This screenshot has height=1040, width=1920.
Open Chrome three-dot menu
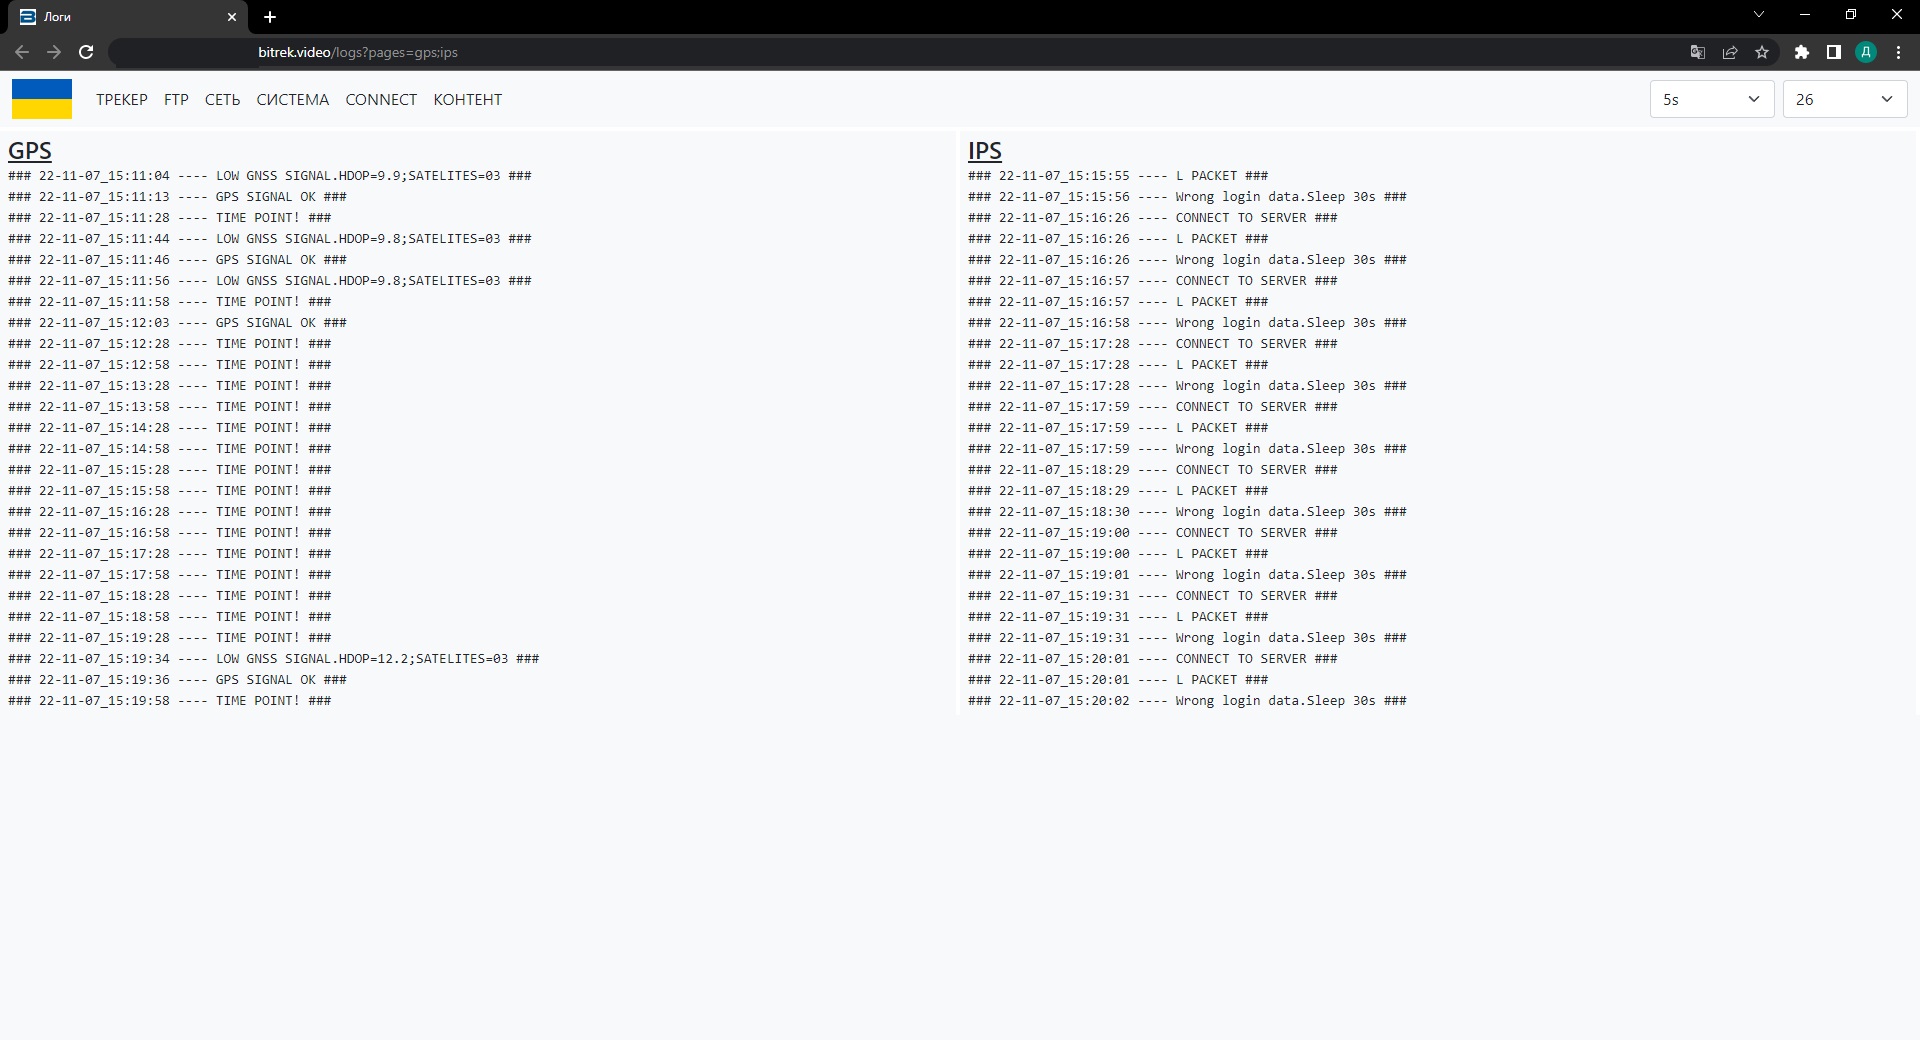click(x=1898, y=52)
